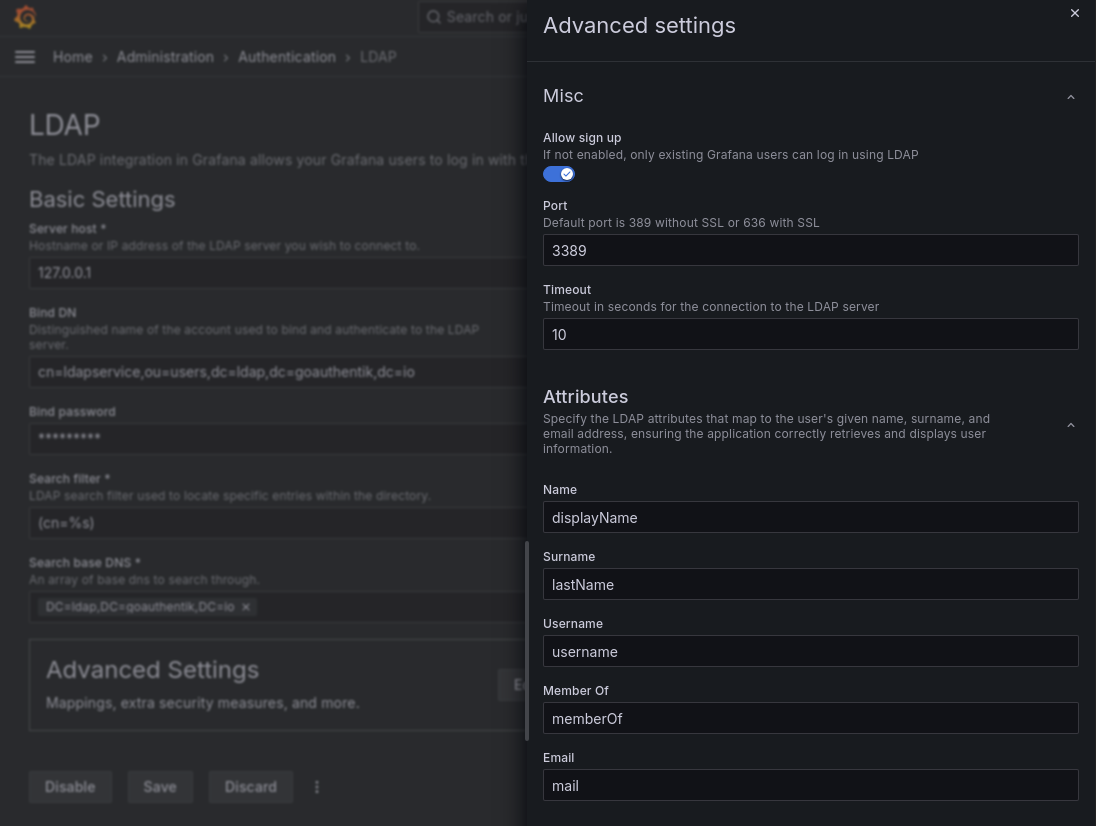
Task: Click the Disable button
Action: (70, 787)
